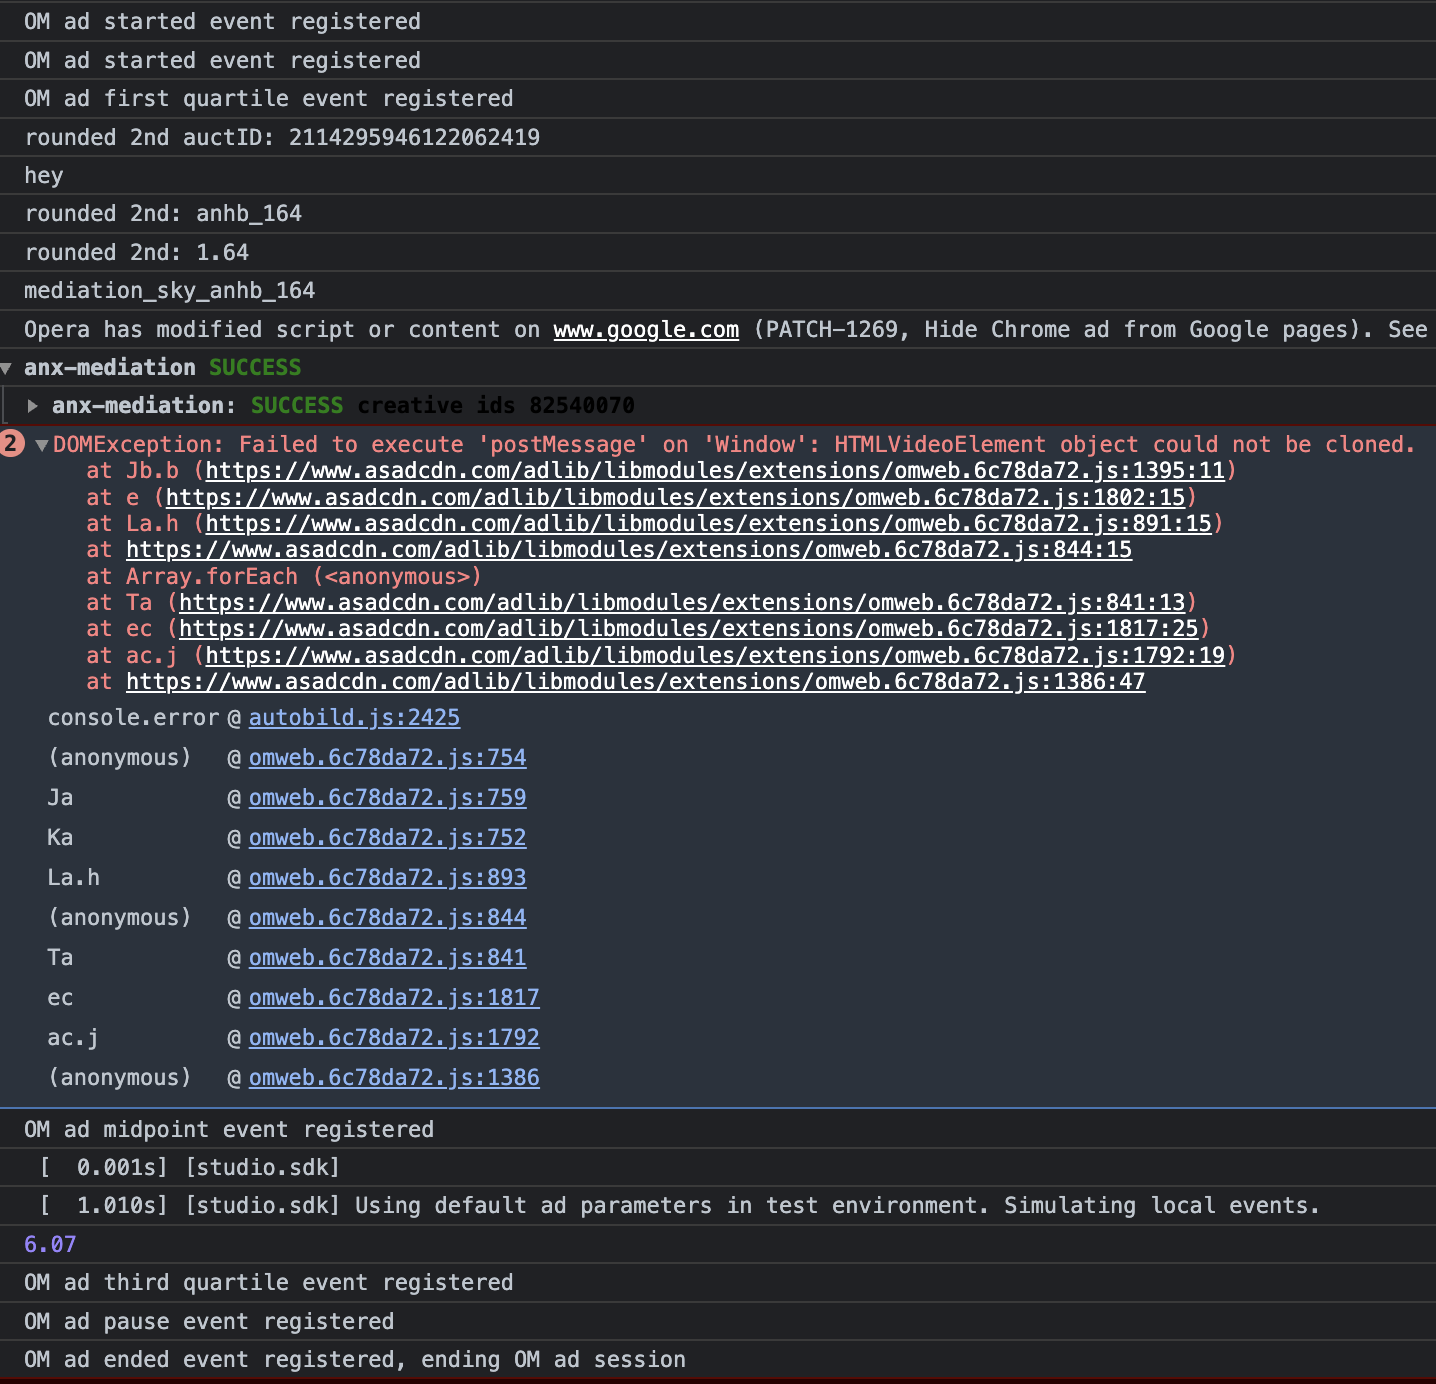Open the www.google.com link

pyautogui.click(x=645, y=329)
